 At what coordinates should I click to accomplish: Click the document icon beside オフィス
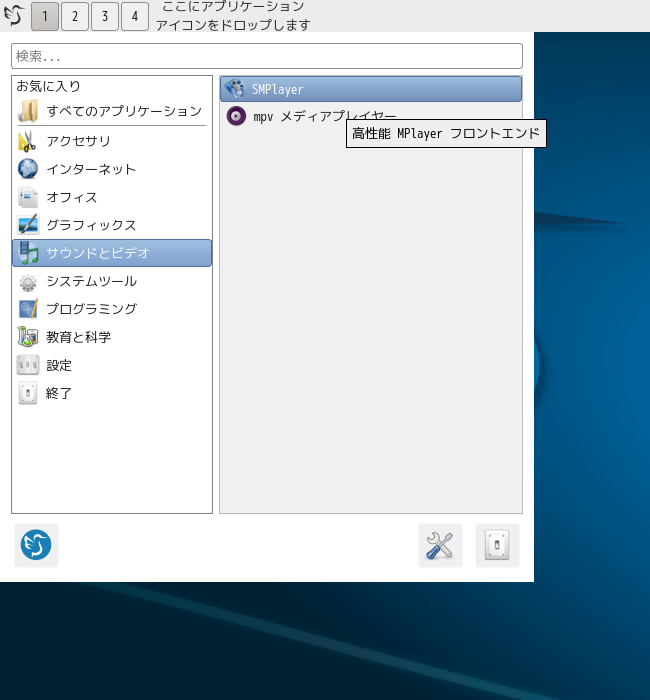pos(28,197)
